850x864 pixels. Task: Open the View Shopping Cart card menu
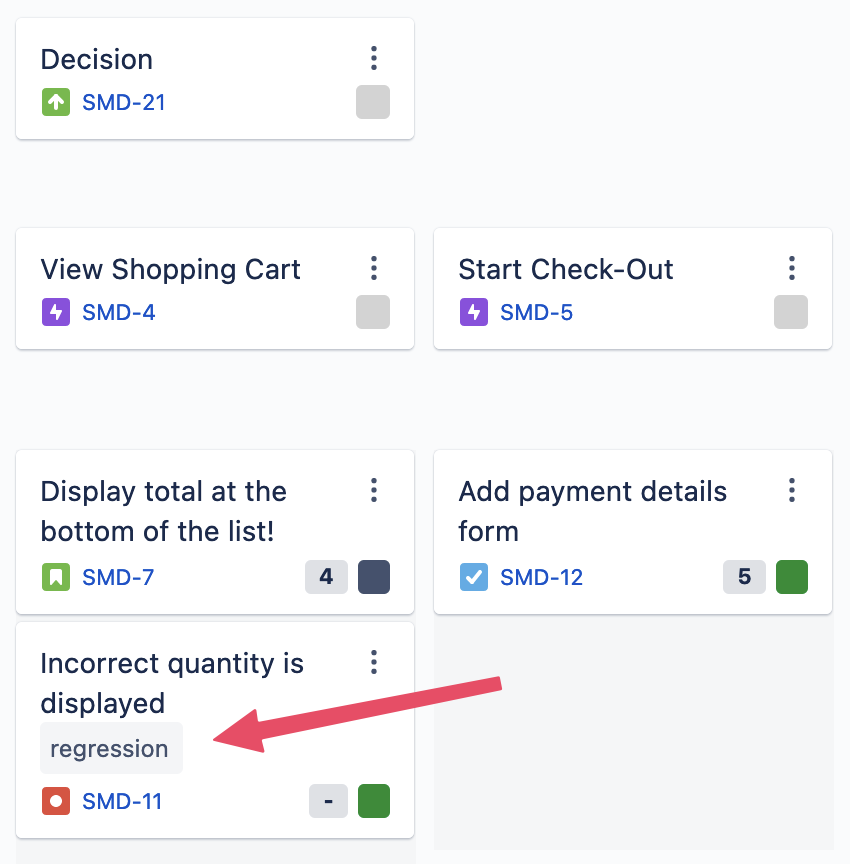[x=374, y=268]
